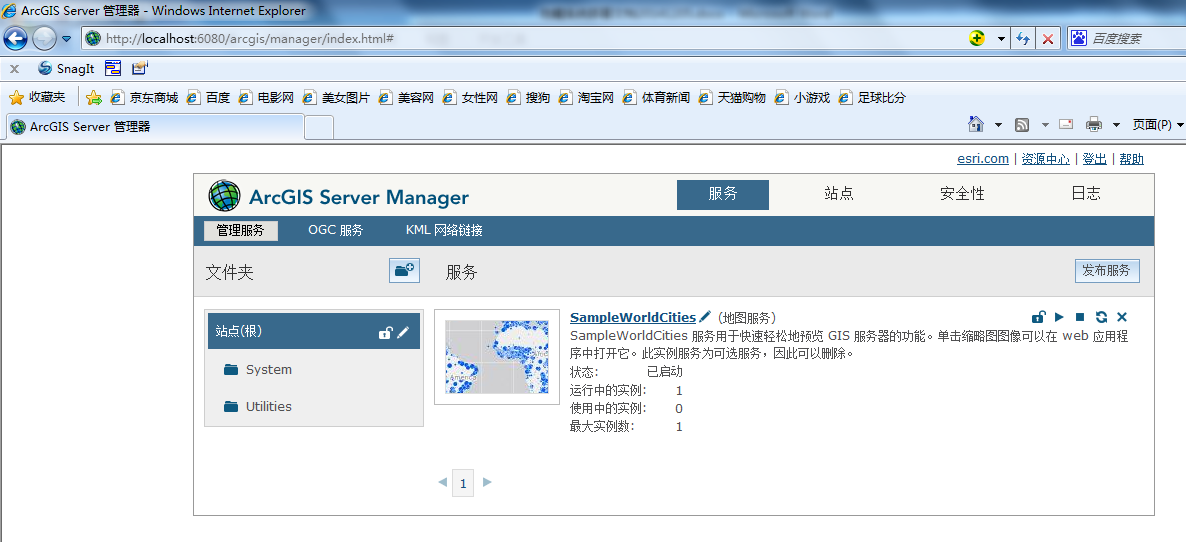Viewport: 1186px width, 542px height.
Task: Click the Print printer icon
Action: click(x=1094, y=125)
